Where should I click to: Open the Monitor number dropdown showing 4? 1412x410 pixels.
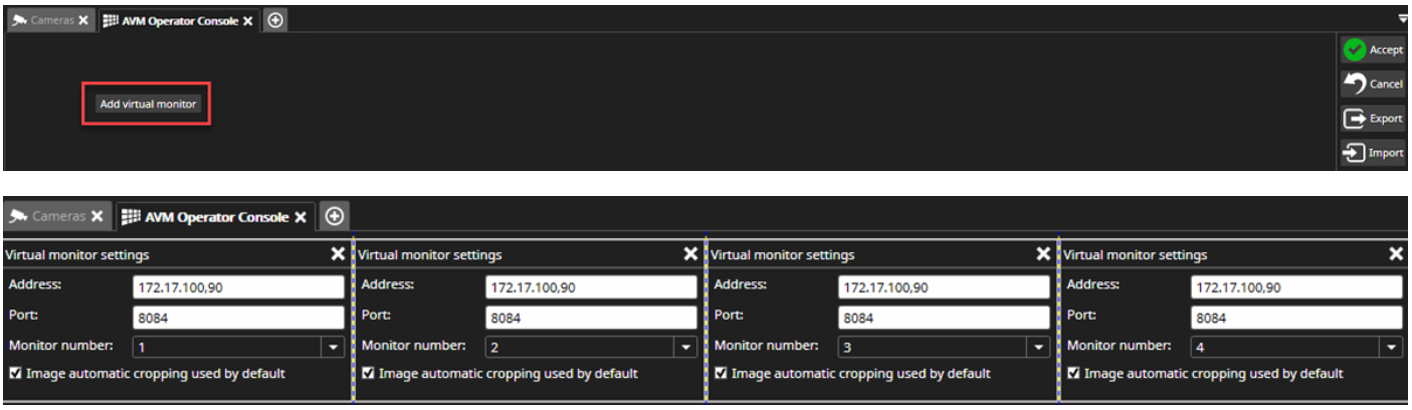point(1391,348)
